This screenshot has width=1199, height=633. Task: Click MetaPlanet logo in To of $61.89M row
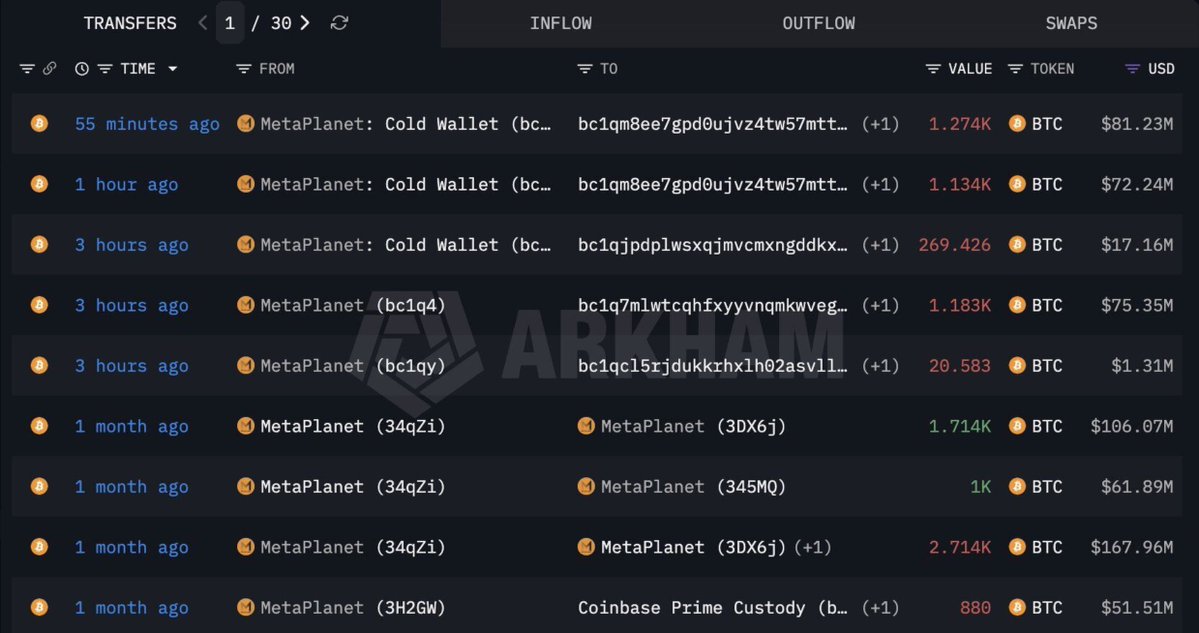(587, 486)
